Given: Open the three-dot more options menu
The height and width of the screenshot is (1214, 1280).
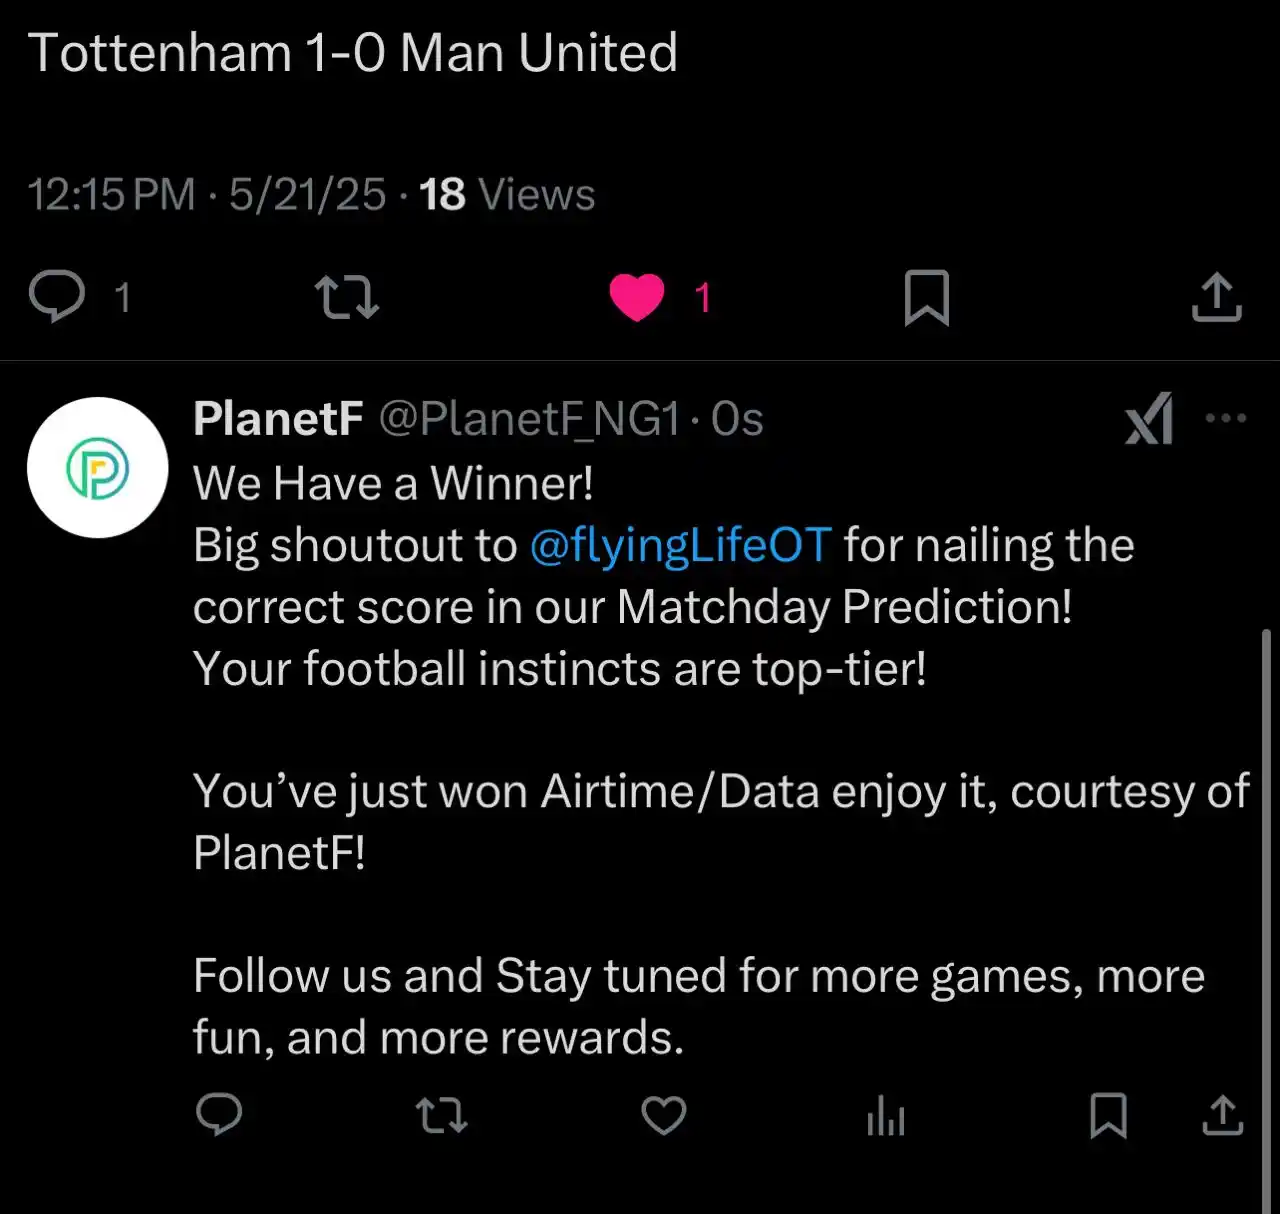Looking at the screenshot, I should click(1226, 418).
